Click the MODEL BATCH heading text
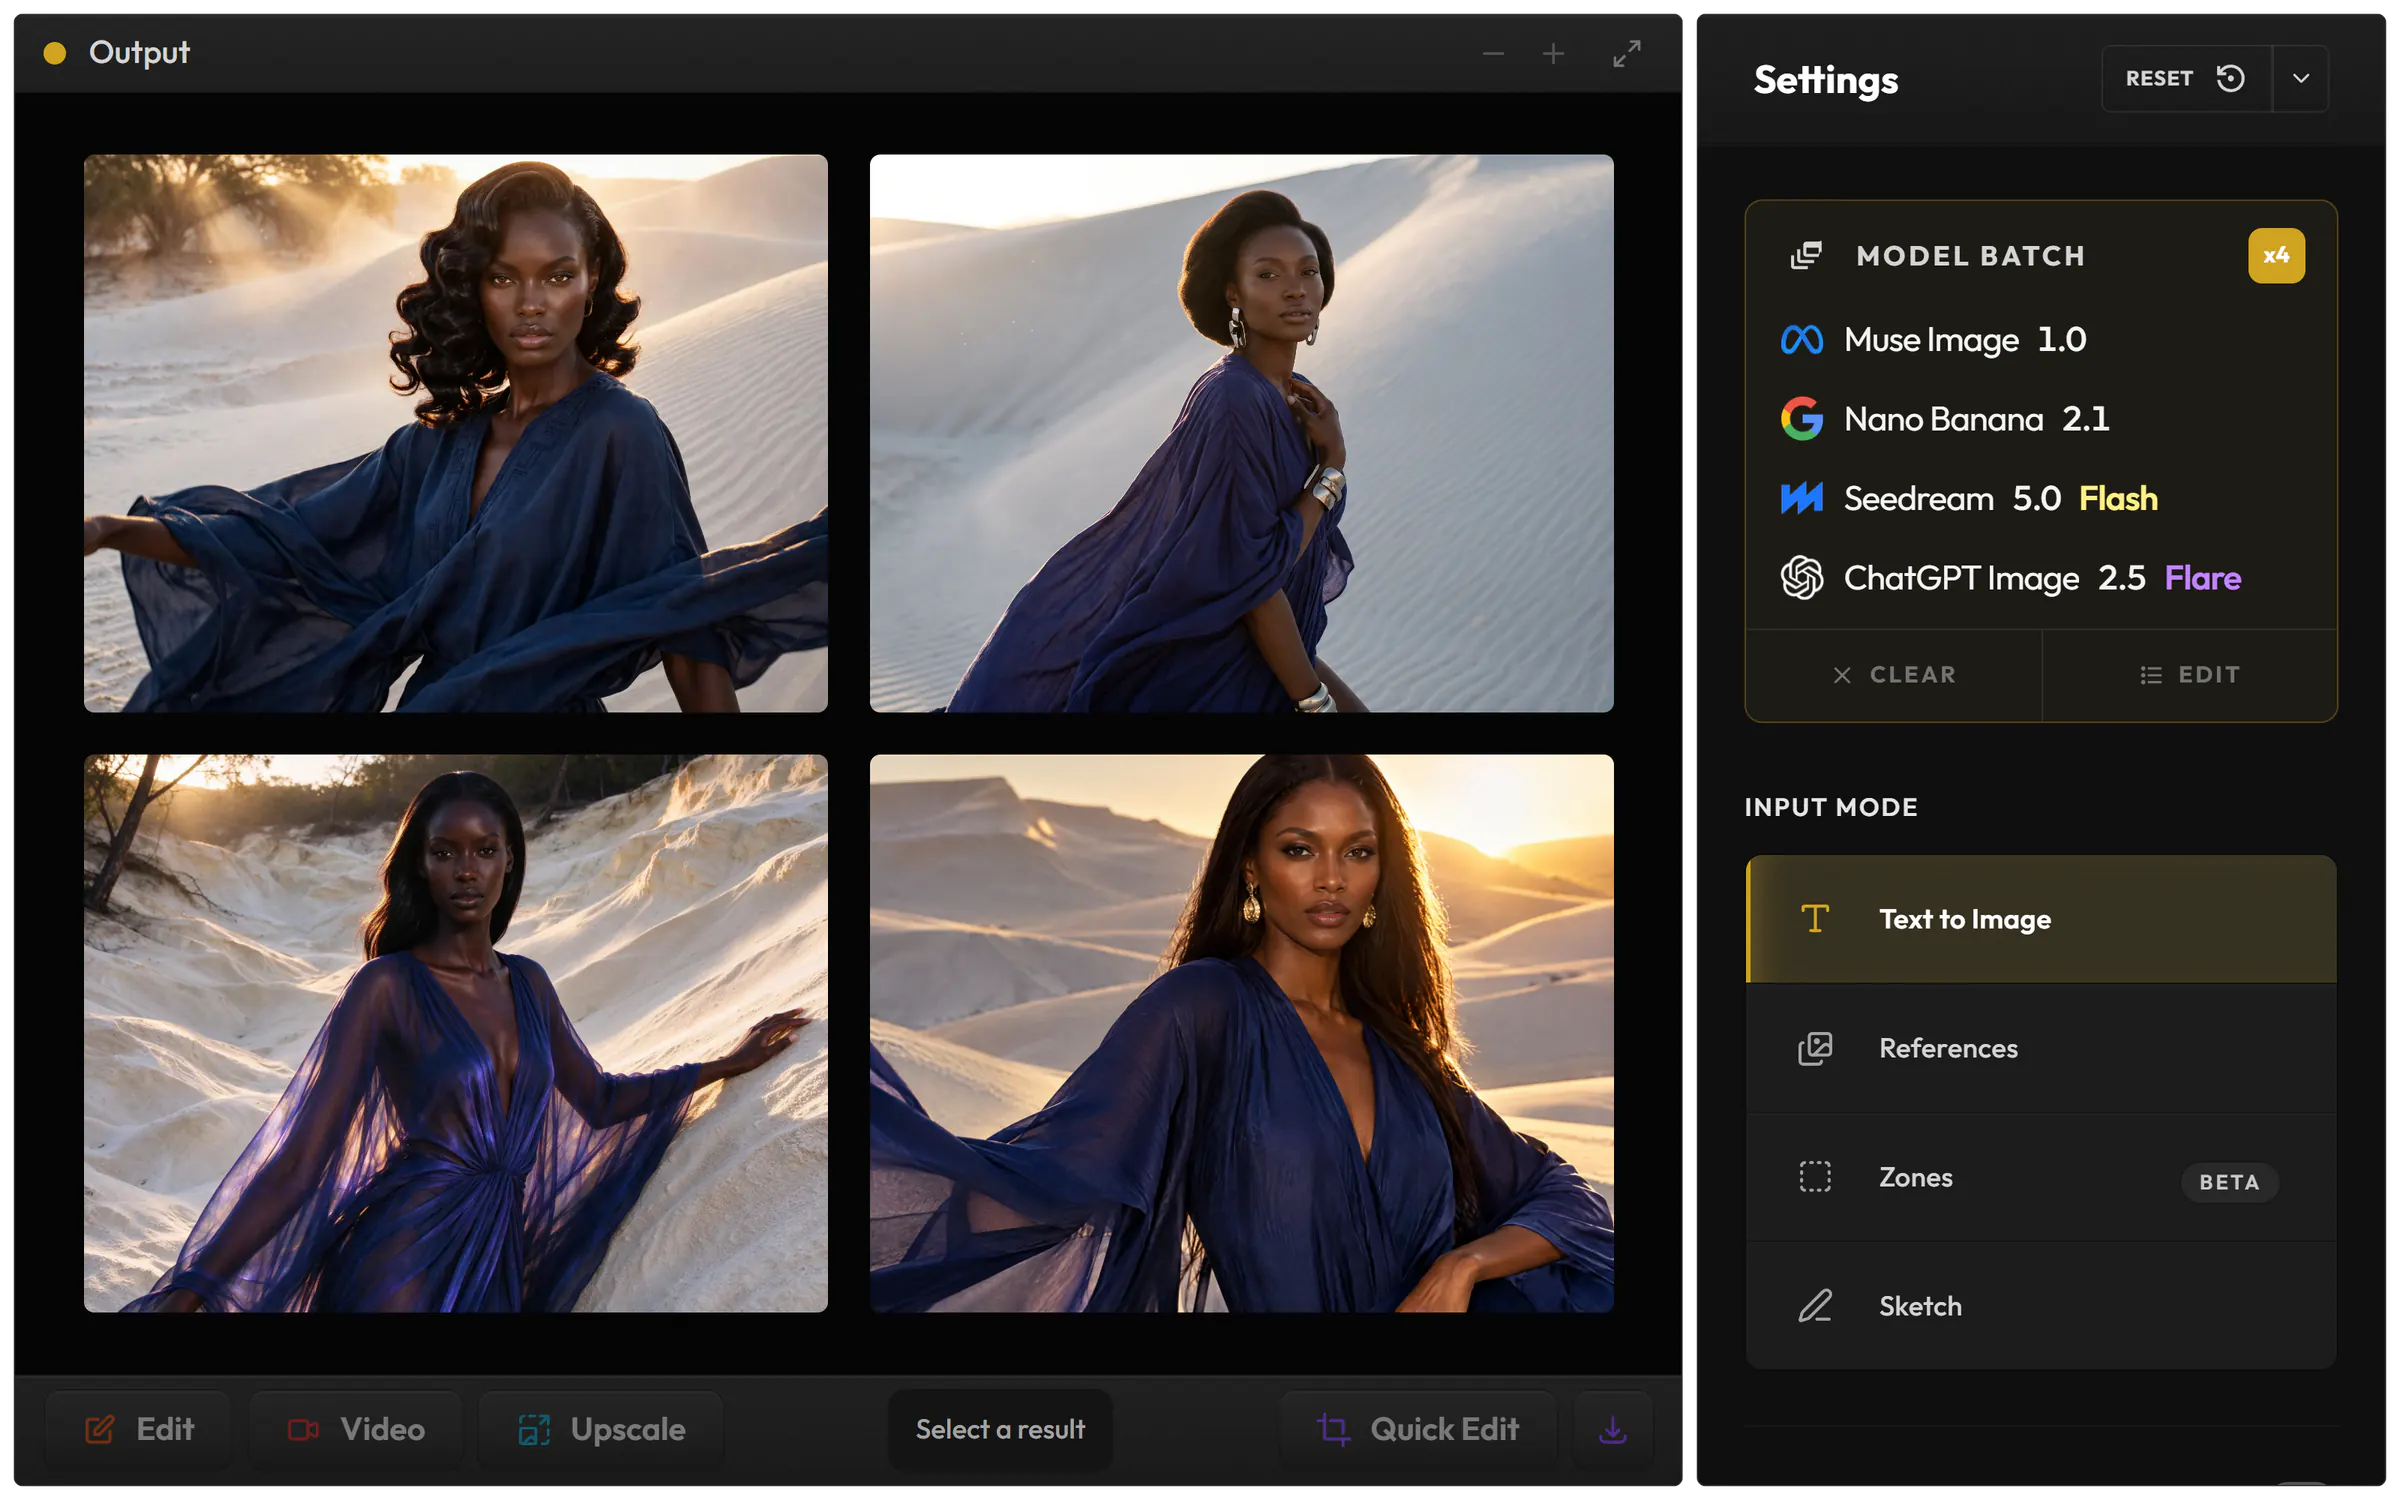This screenshot has width=2400, height=1500. (x=1971, y=256)
